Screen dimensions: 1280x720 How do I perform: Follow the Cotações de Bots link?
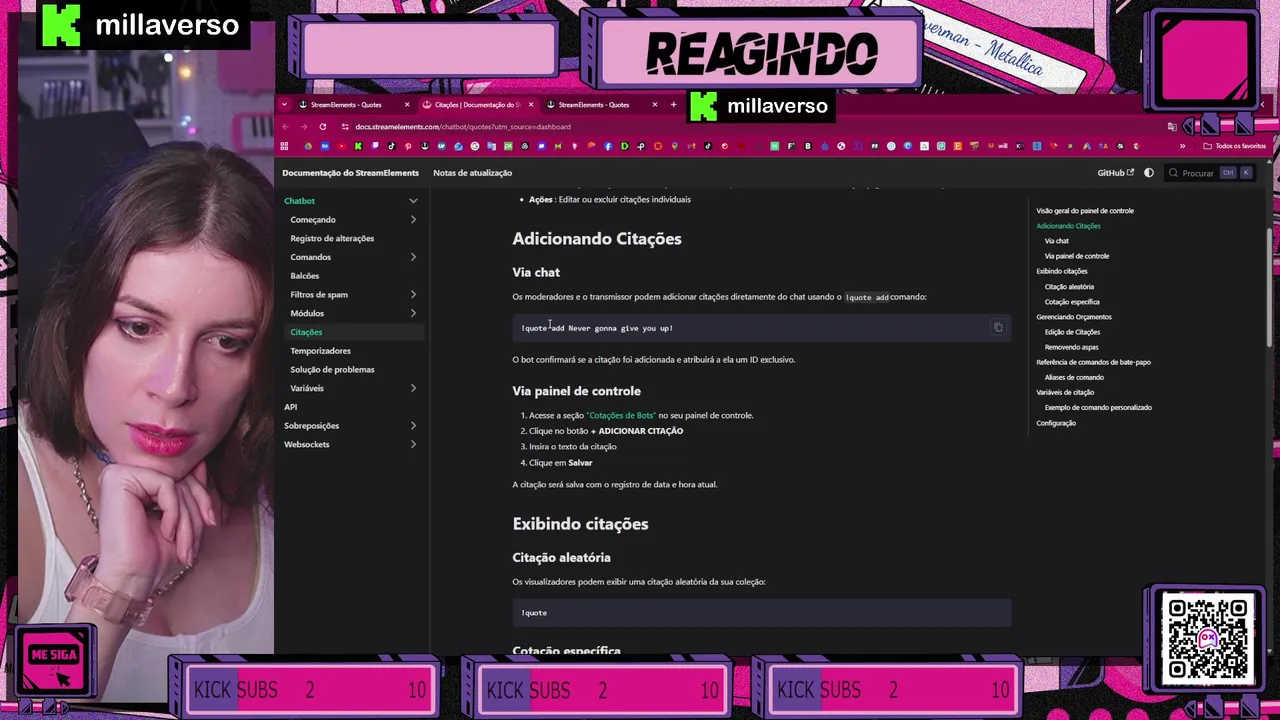(621, 415)
